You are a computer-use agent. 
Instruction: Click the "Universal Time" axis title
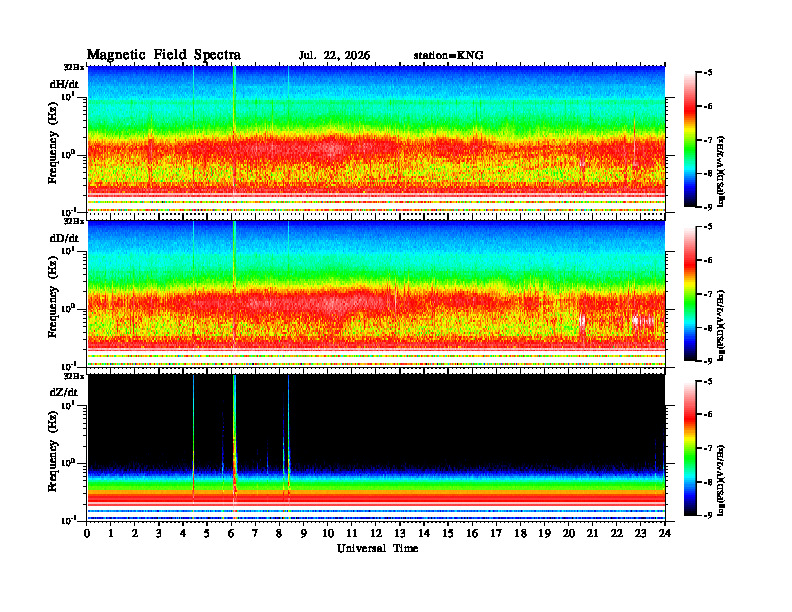(x=377, y=548)
